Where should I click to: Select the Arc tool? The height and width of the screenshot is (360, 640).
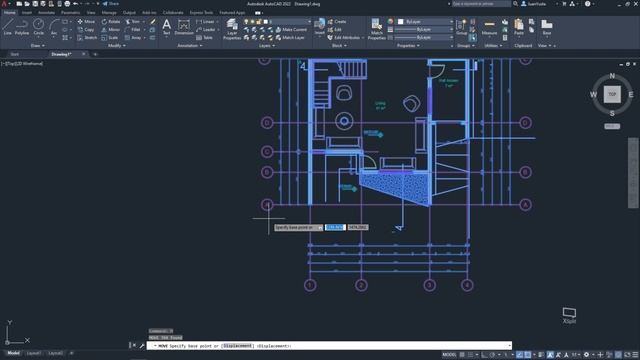[x=53, y=27]
